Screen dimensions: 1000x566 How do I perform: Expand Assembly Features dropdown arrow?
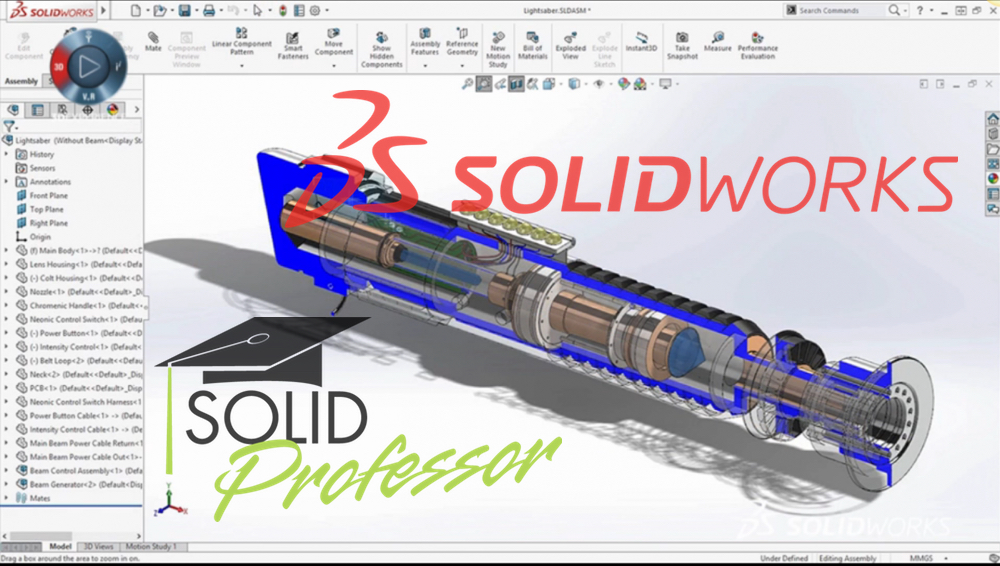(425, 65)
